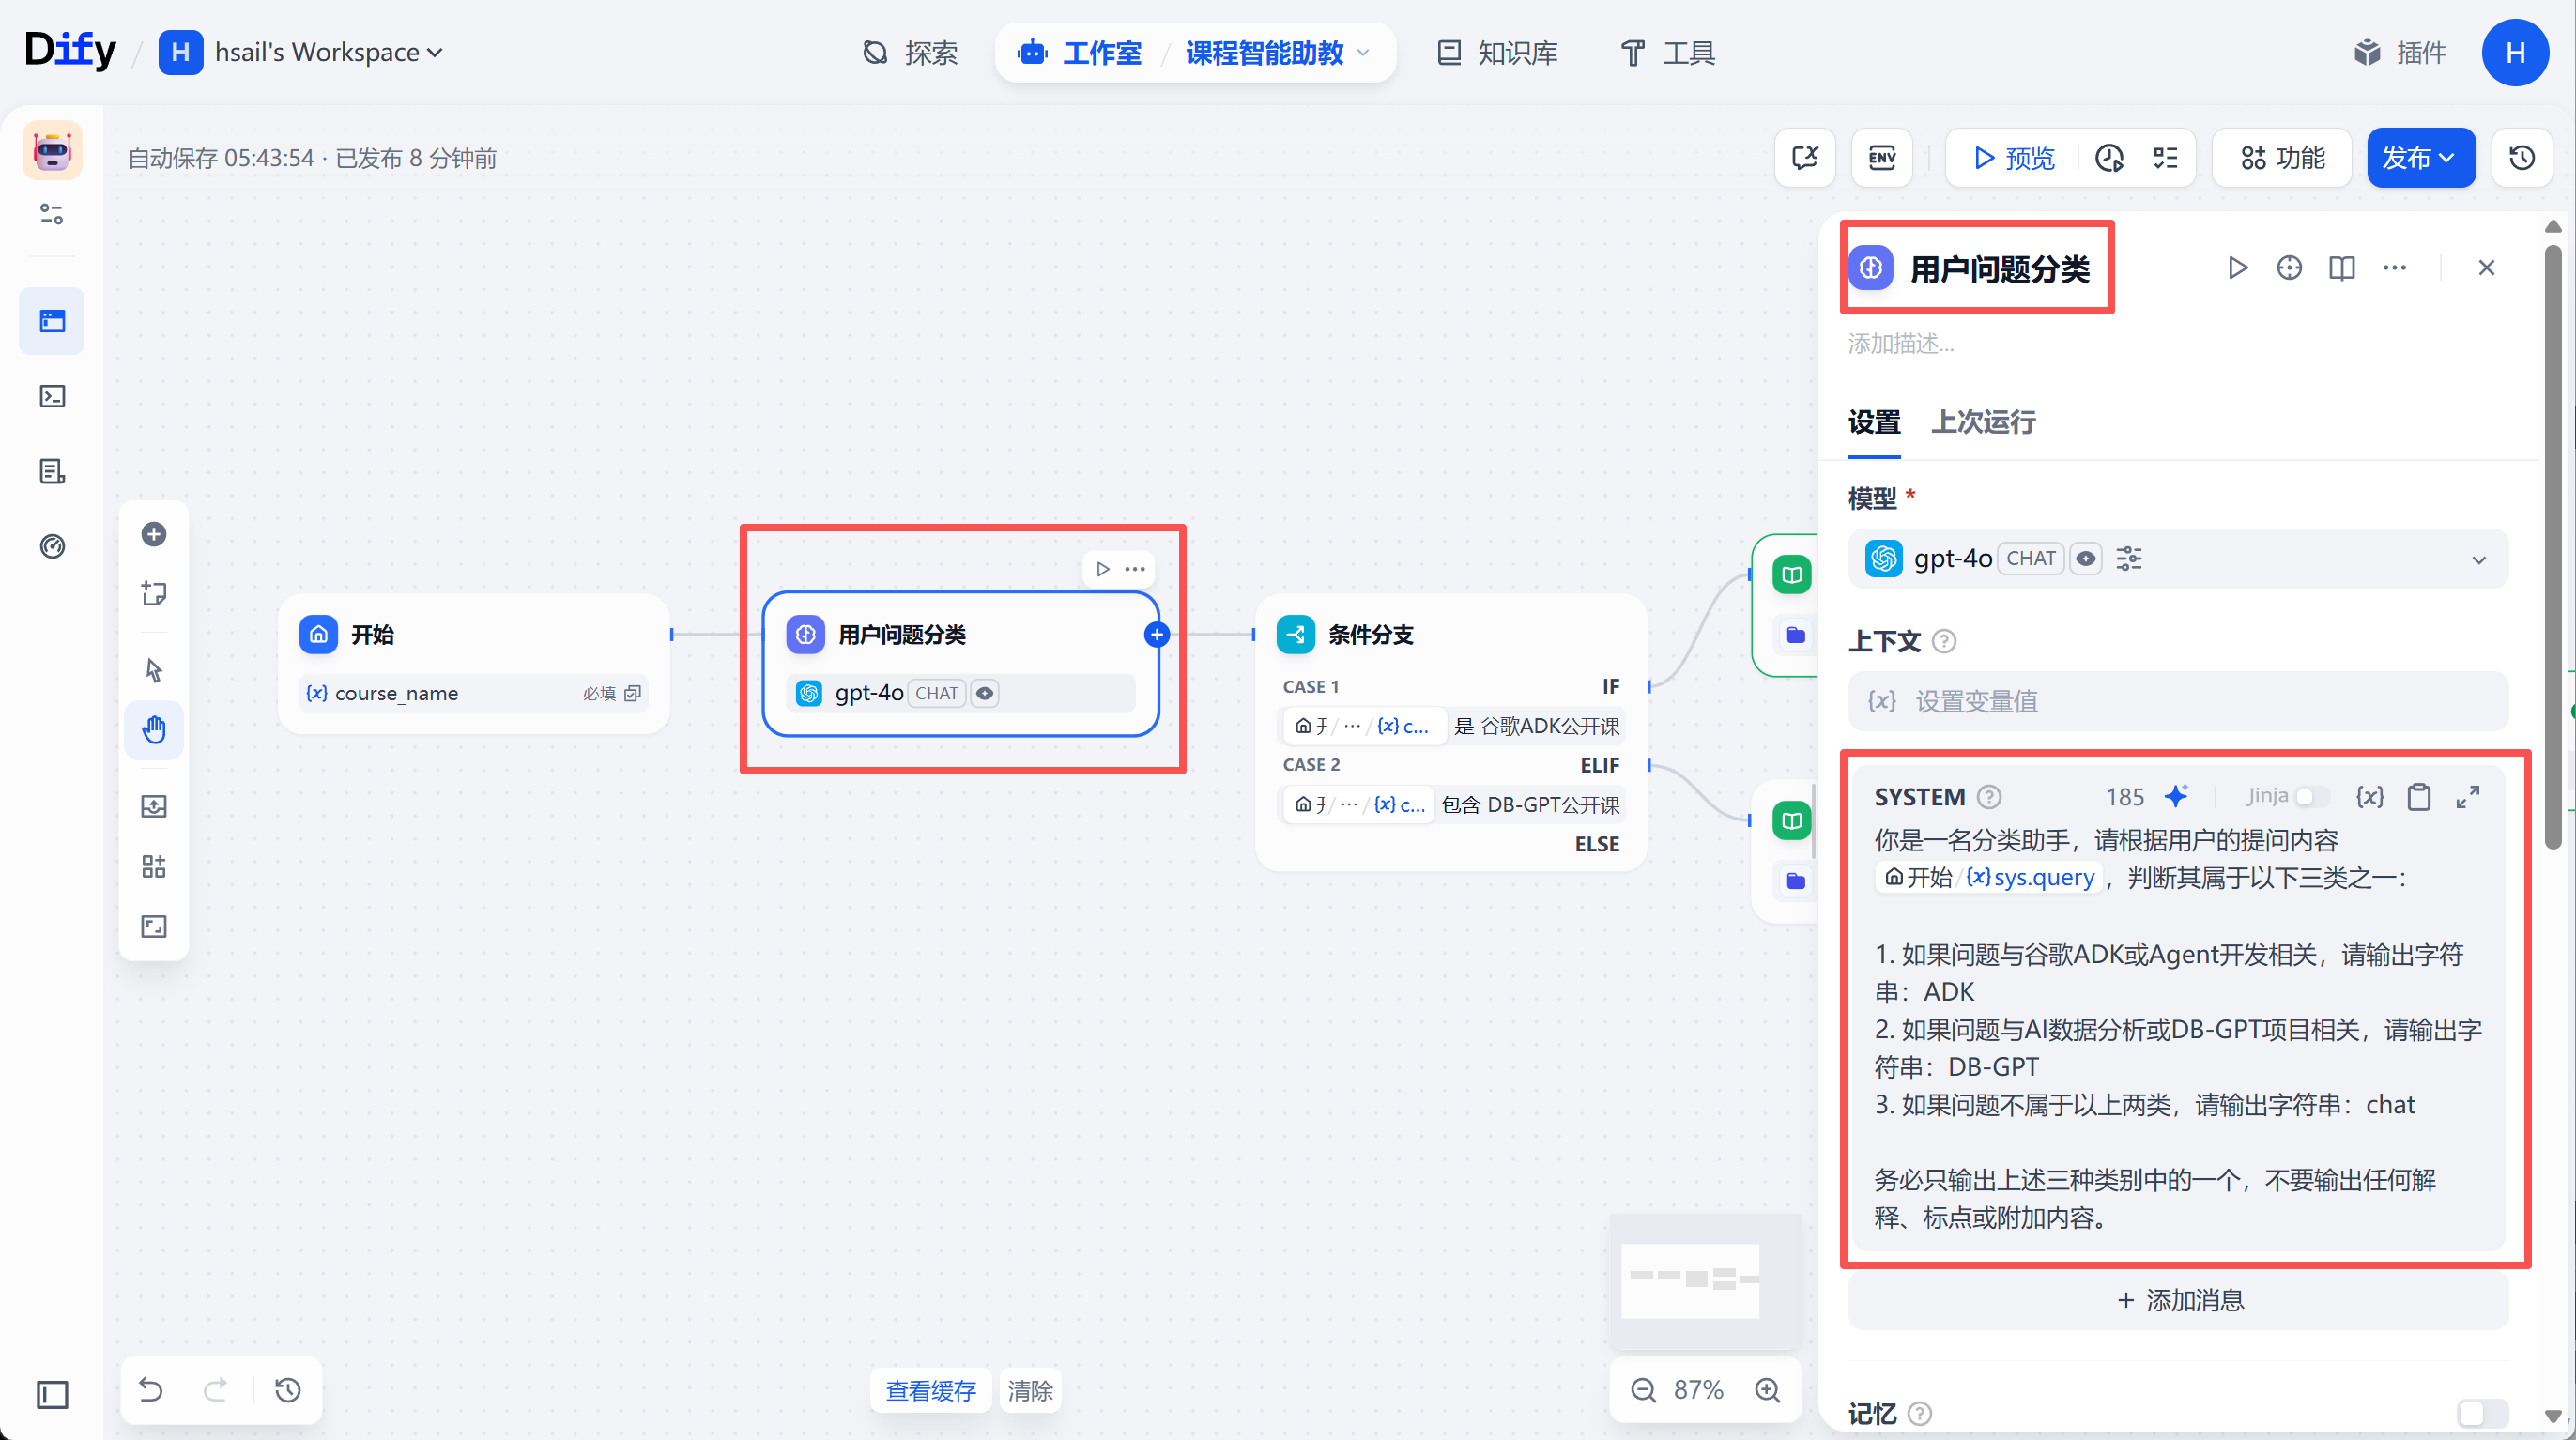Expand the 课程智能助教 app dropdown
This screenshot has height=1440, width=2576.
pyautogui.click(x=1278, y=52)
